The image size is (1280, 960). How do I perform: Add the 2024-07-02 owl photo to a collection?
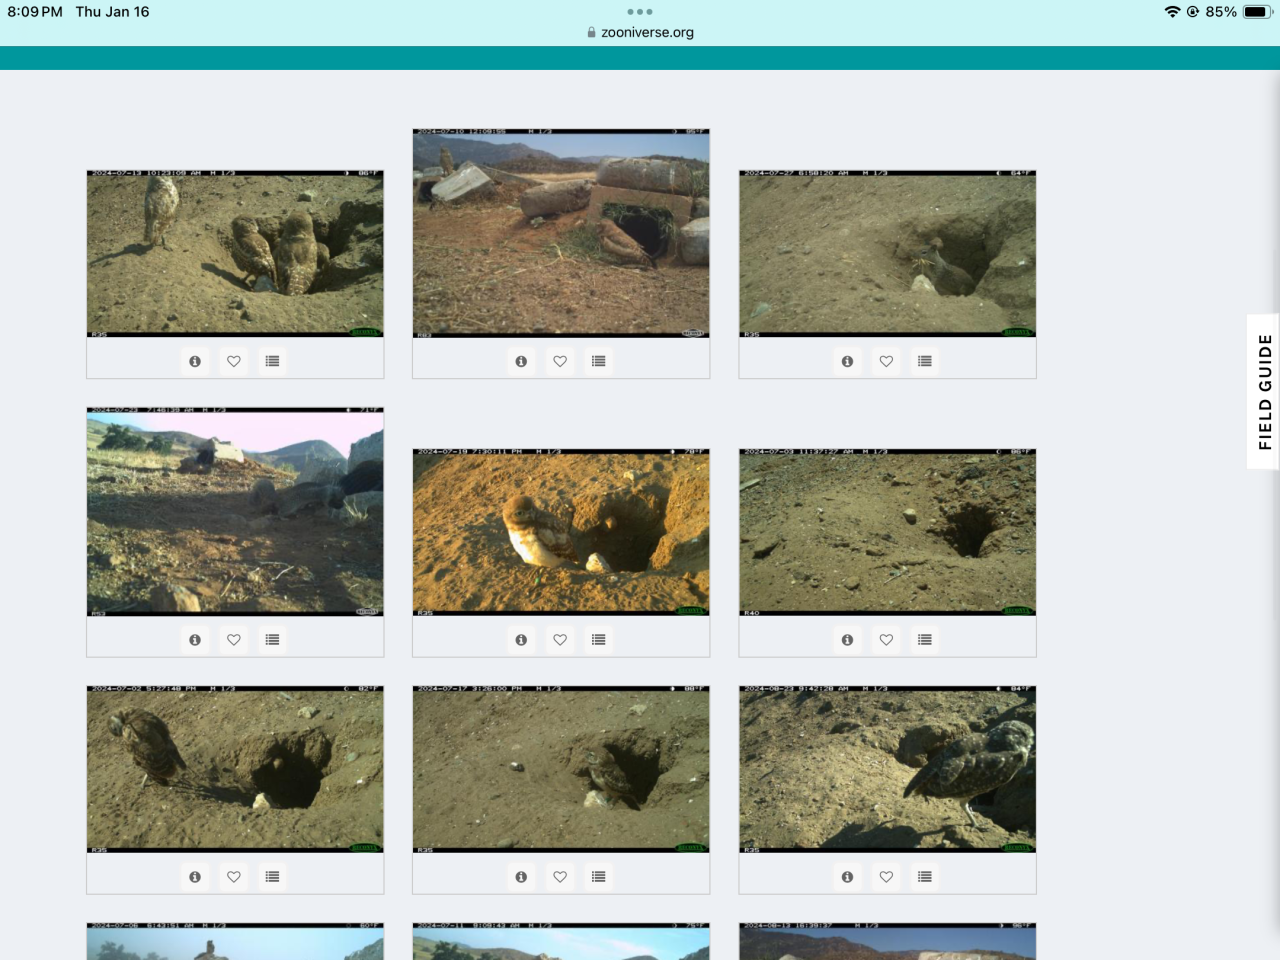point(272,876)
